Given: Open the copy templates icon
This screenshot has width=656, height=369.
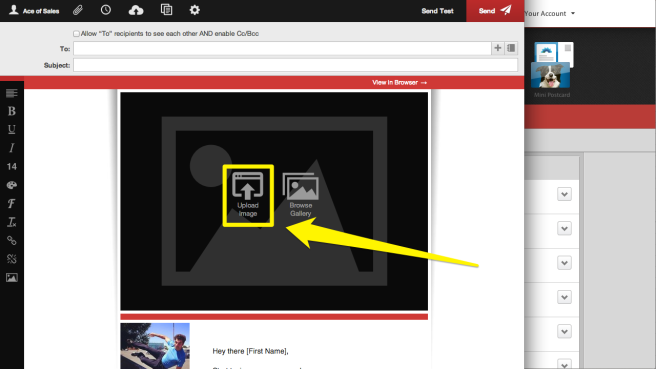Looking at the screenshot, I should pos(167,10).
